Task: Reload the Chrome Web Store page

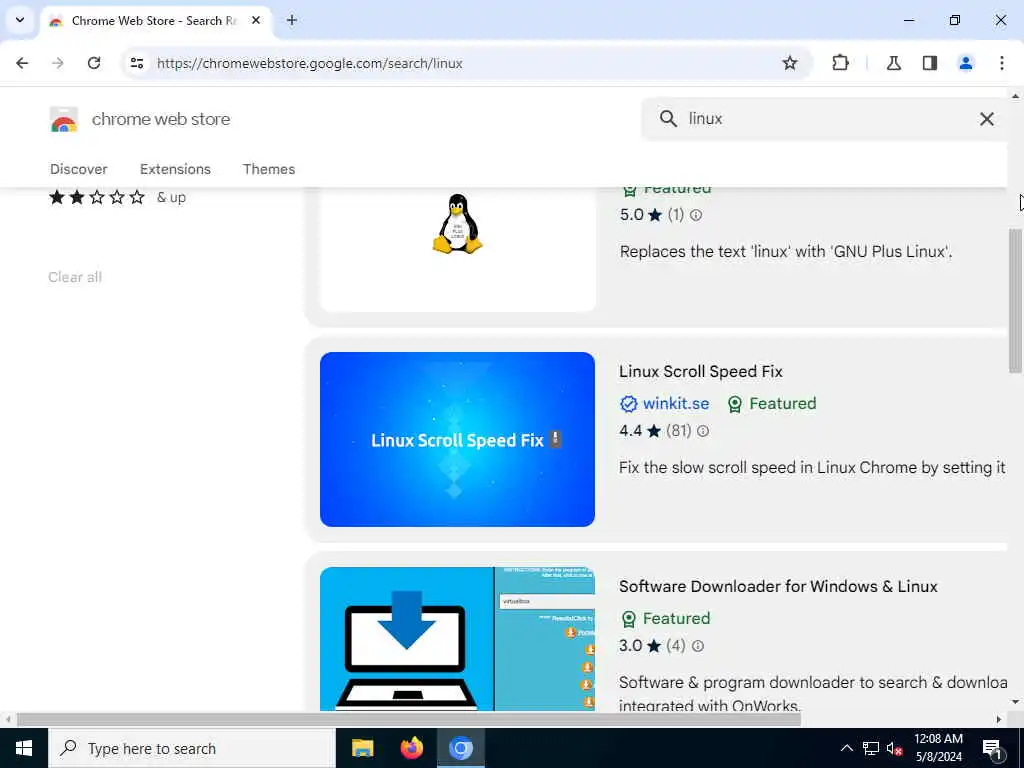Action: pyautogui.click(x=94, y=63)
